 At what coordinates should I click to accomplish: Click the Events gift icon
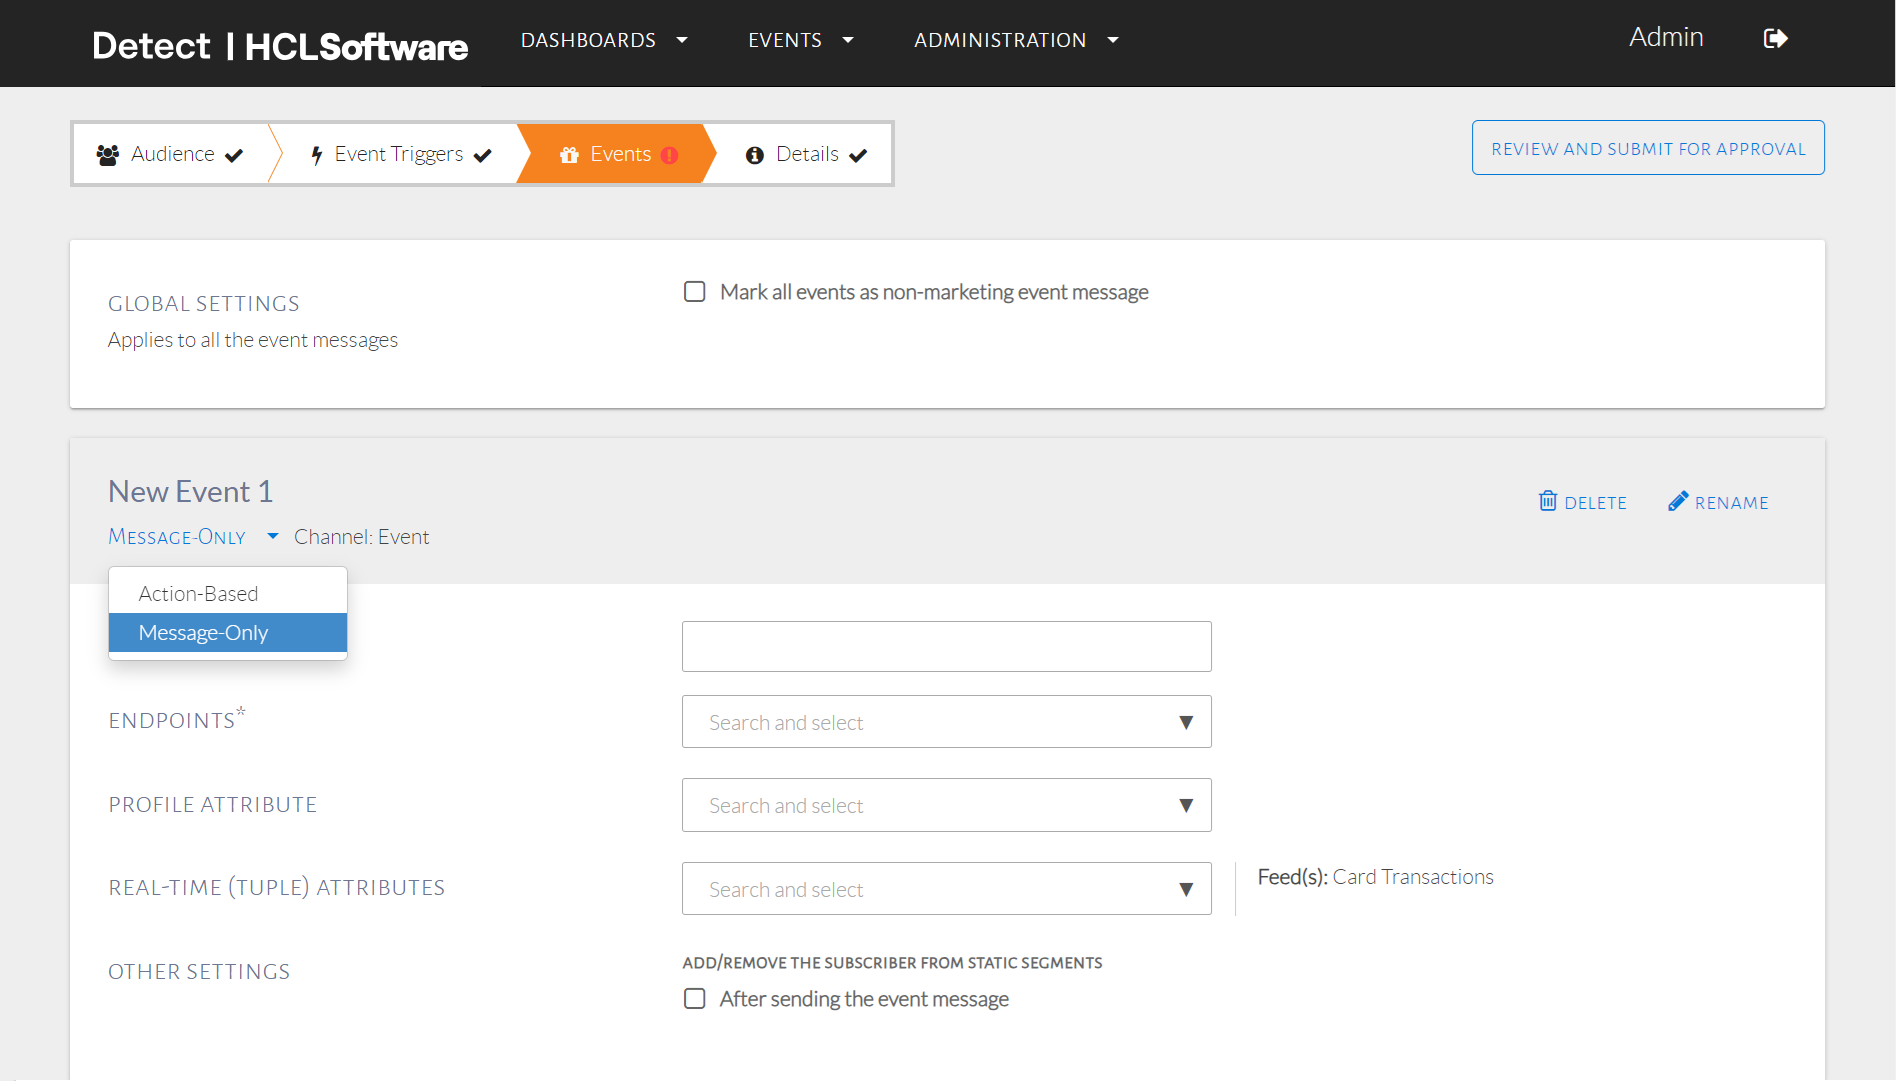[569, 155]
